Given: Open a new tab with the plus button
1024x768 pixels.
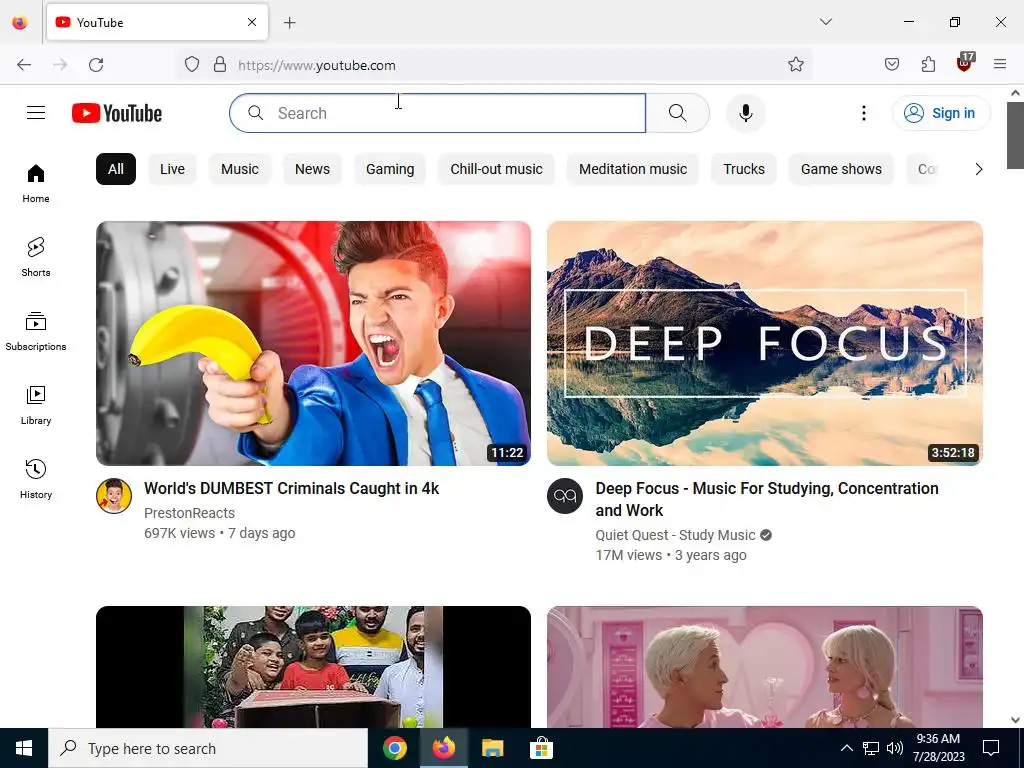Looking at the screenshot, I should [x=290, y=23].
